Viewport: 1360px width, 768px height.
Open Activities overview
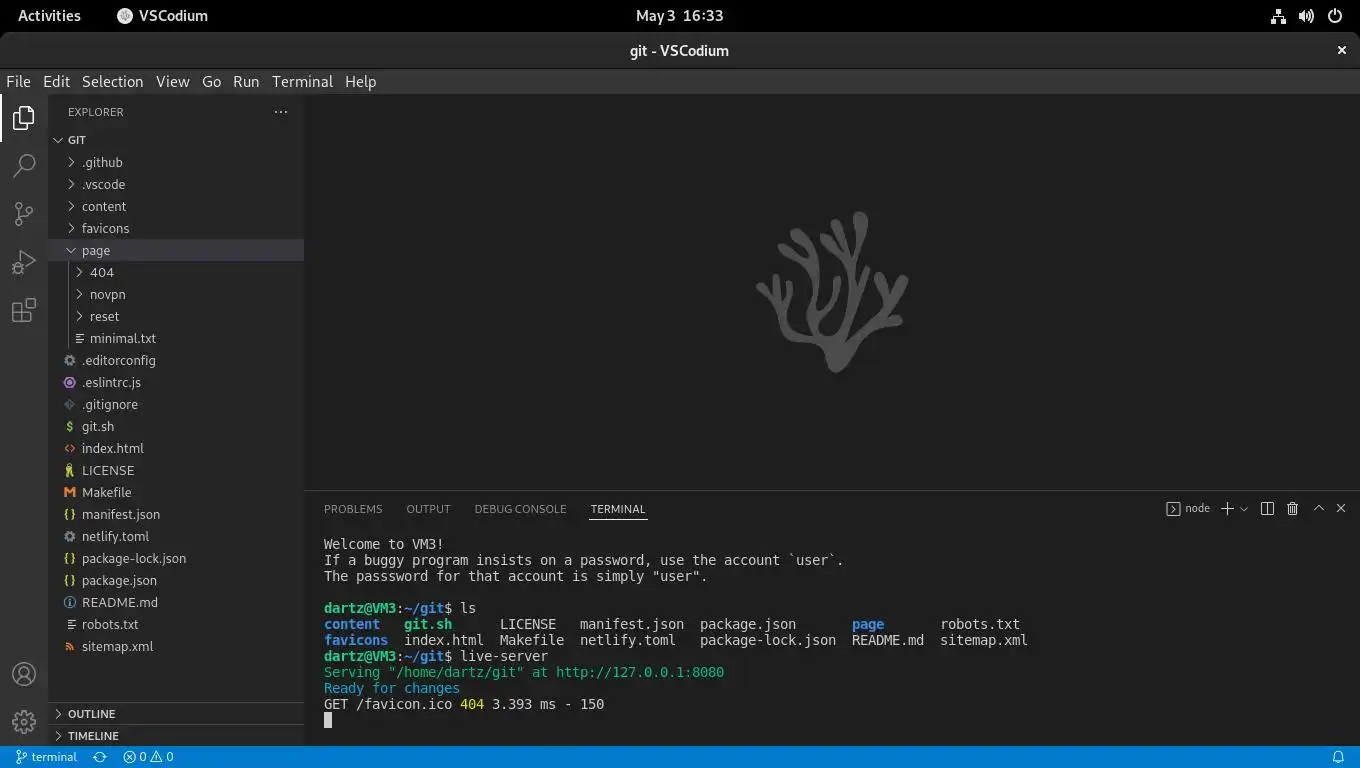(49, 16)
